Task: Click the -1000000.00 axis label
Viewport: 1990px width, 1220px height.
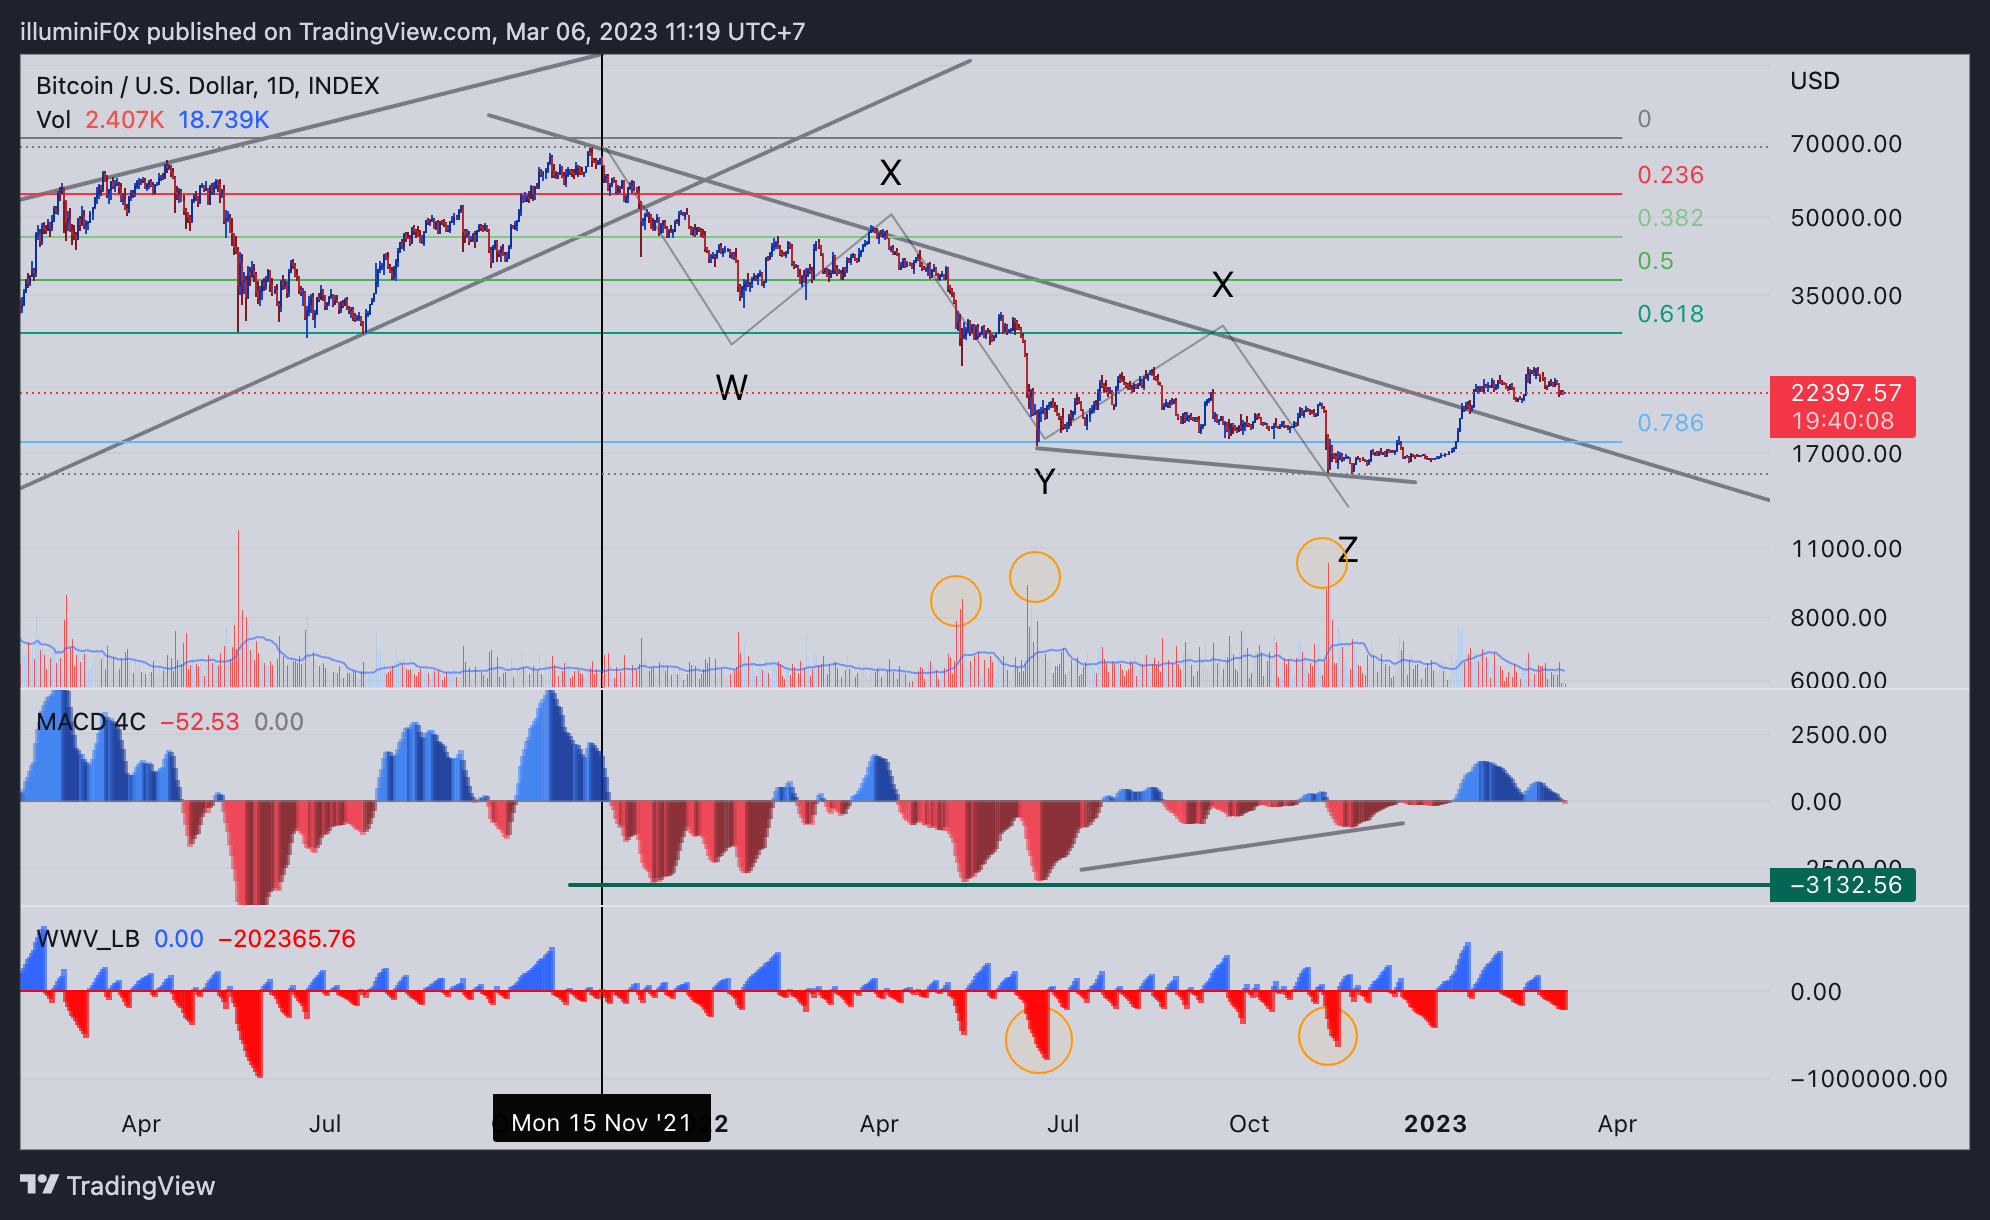Action: 1868,1079
